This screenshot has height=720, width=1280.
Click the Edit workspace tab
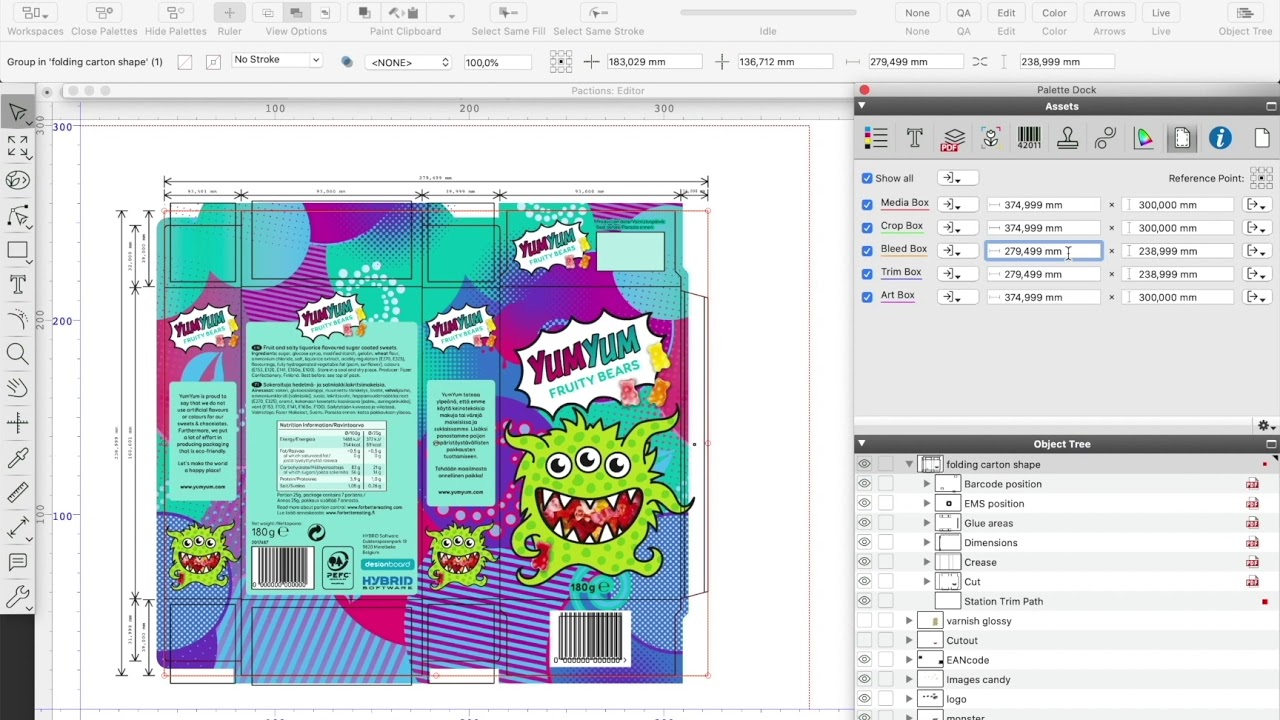click(x=1006, y=13)
